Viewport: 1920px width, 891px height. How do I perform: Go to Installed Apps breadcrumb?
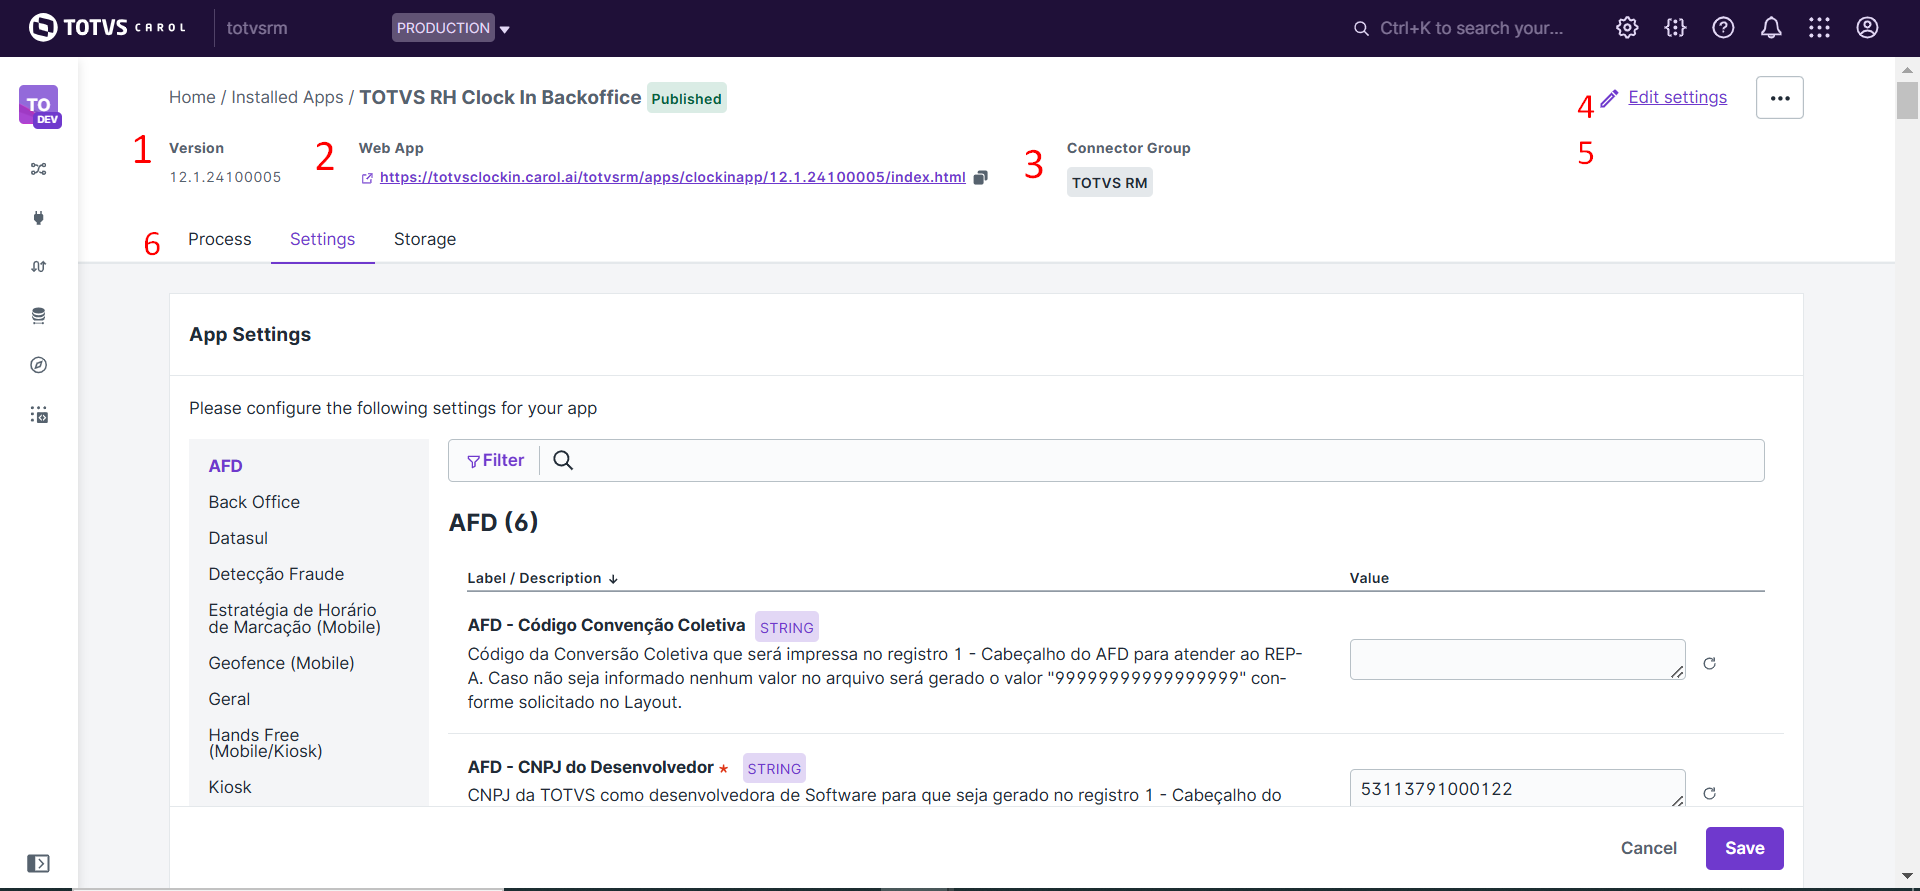tap(287, 97)
